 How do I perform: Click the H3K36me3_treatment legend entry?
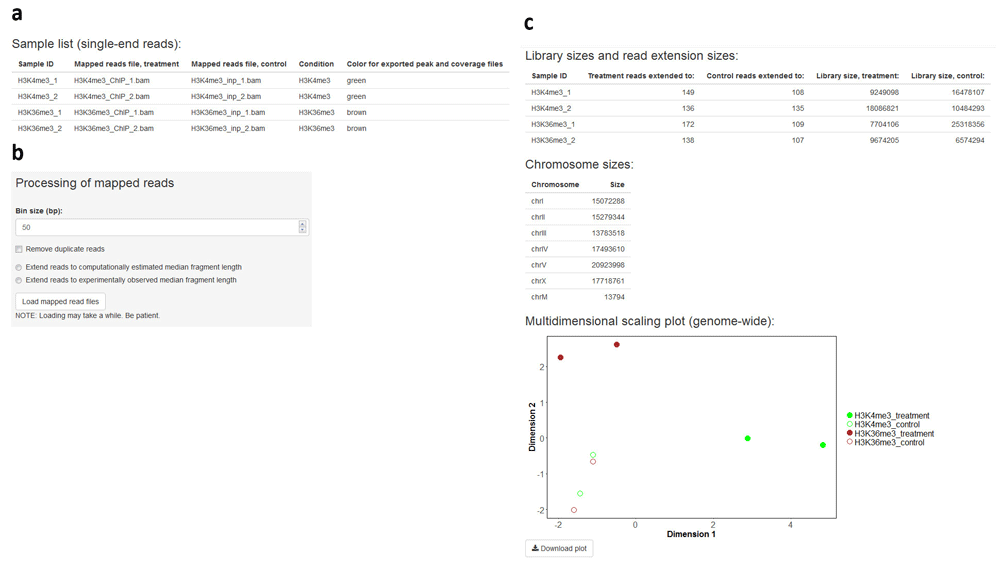pyautogui.click(x=890, y=434)
